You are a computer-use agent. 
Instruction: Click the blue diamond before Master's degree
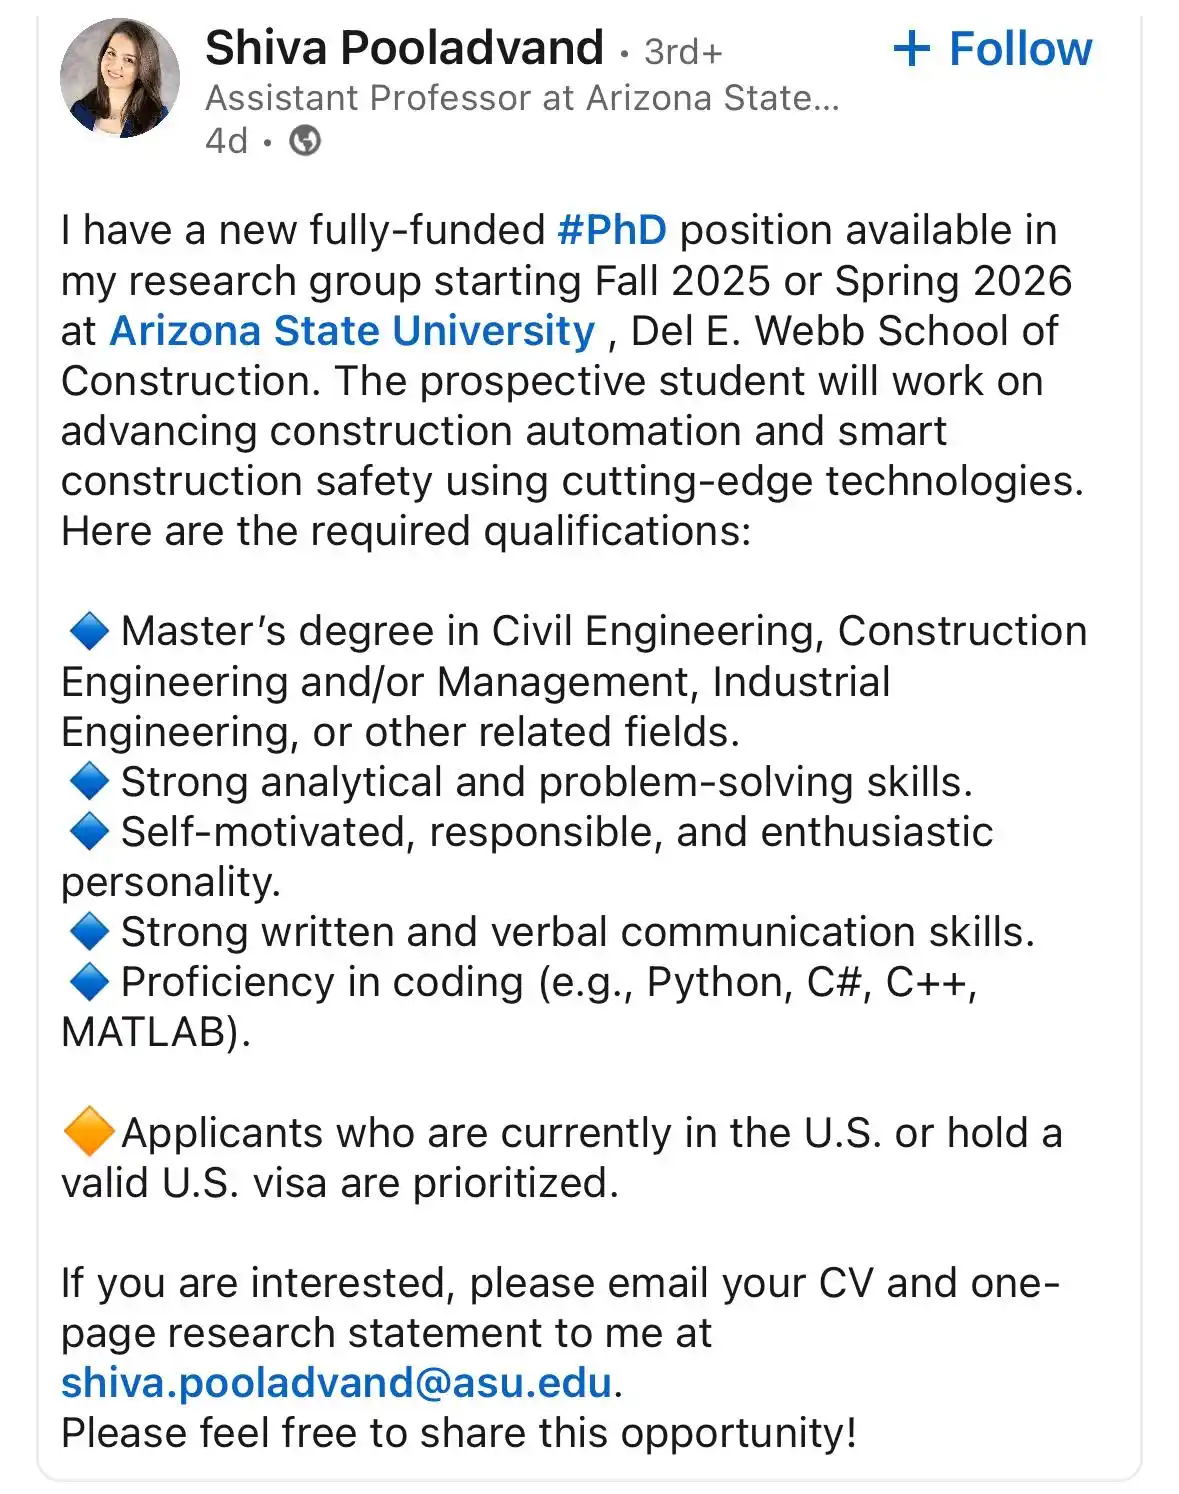89,631
